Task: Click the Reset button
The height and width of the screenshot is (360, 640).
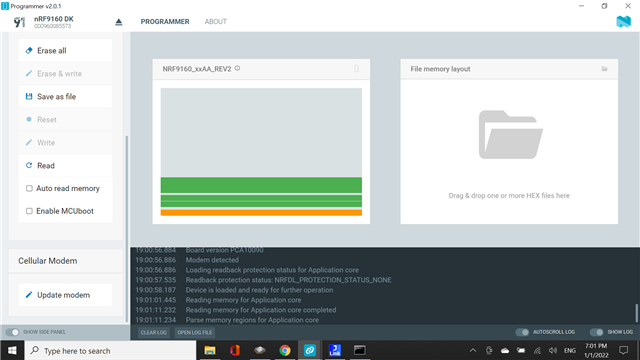Action: (65, 120)
